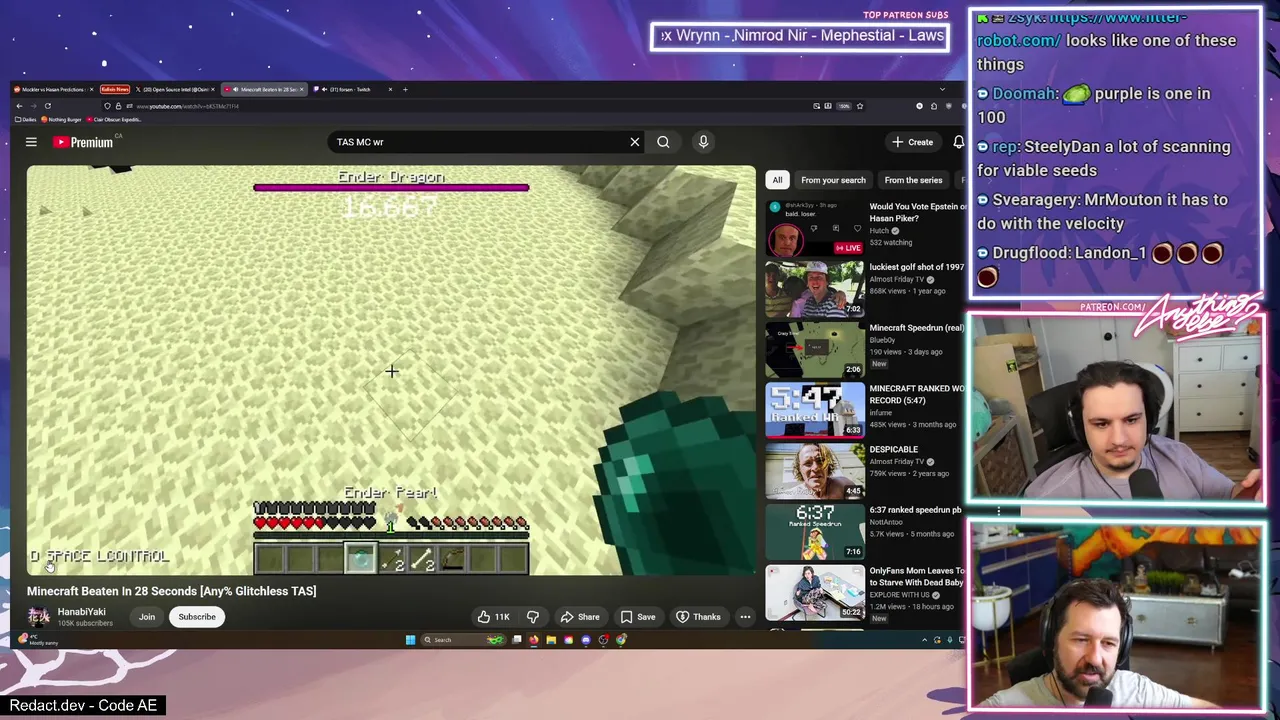Image resolution: width=1280 pixels, height=720 pixels.
Task: Run search with the magnifier button
Action: tap(663, 142)
